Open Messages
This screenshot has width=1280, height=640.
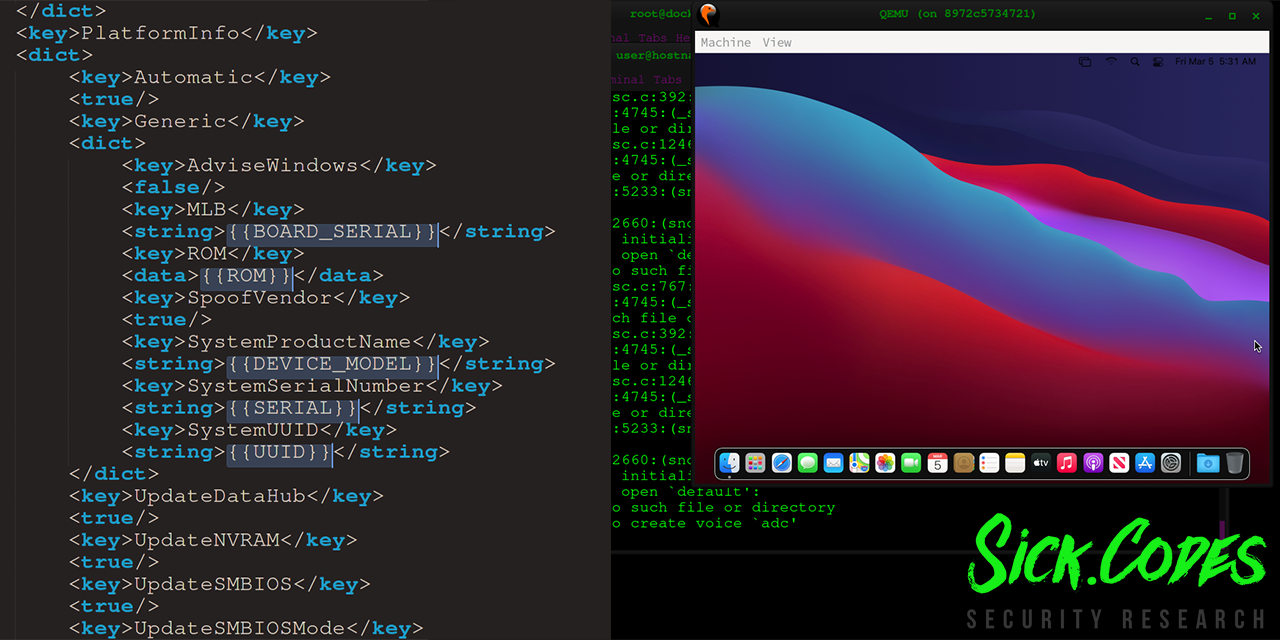[807, 463]
